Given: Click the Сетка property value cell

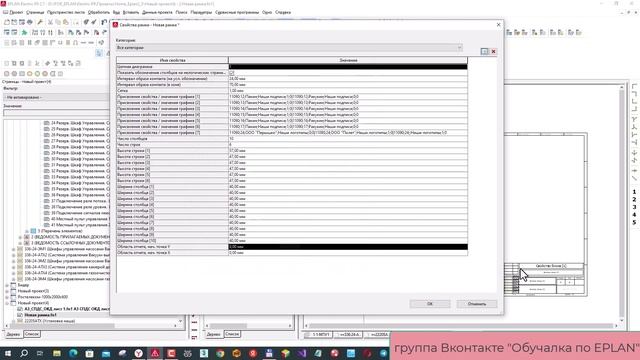Looking at the screenshot, I should pyautogui.click(x=348, y=91).
